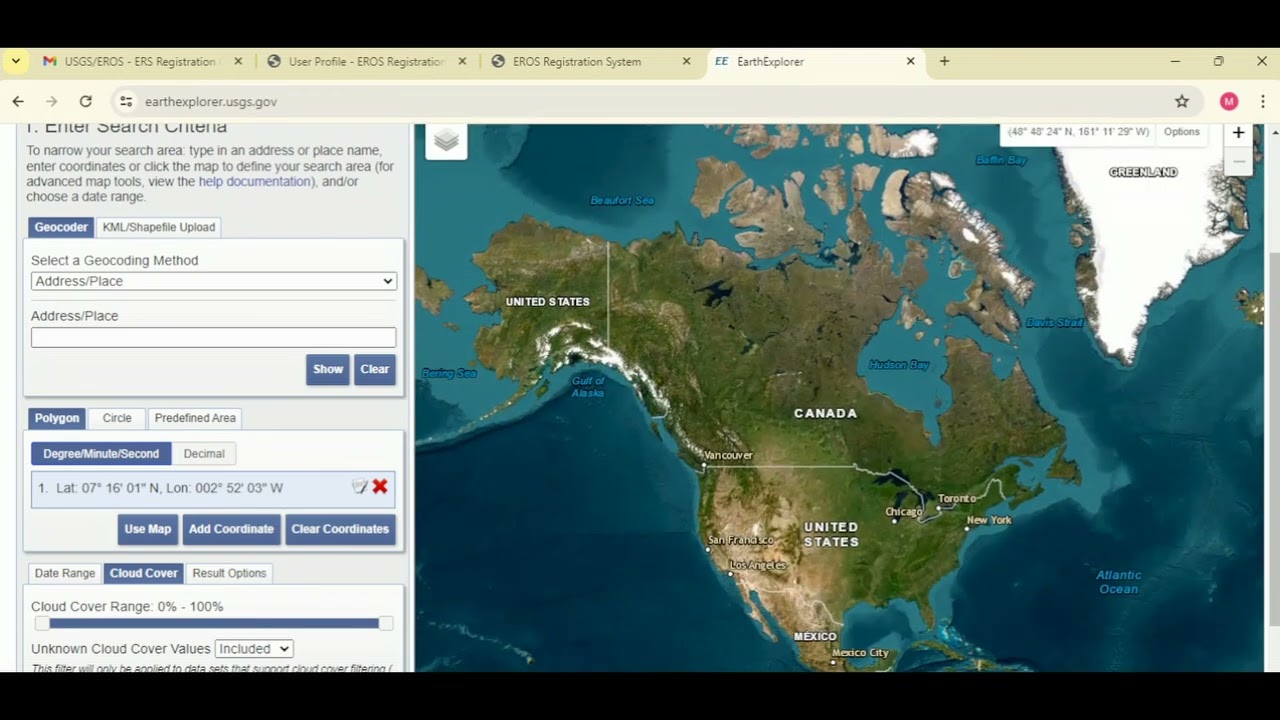Image resolution: width=1280 pixels, height=720 pixels.
Task: Switch to Decimal coordinate format
Action: click(x=204, y=454)
